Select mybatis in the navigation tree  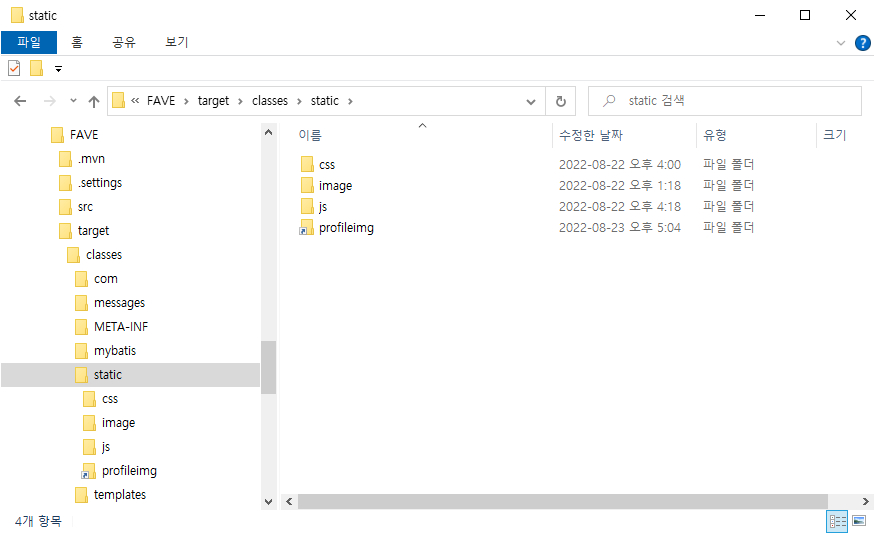coord(114,351)
